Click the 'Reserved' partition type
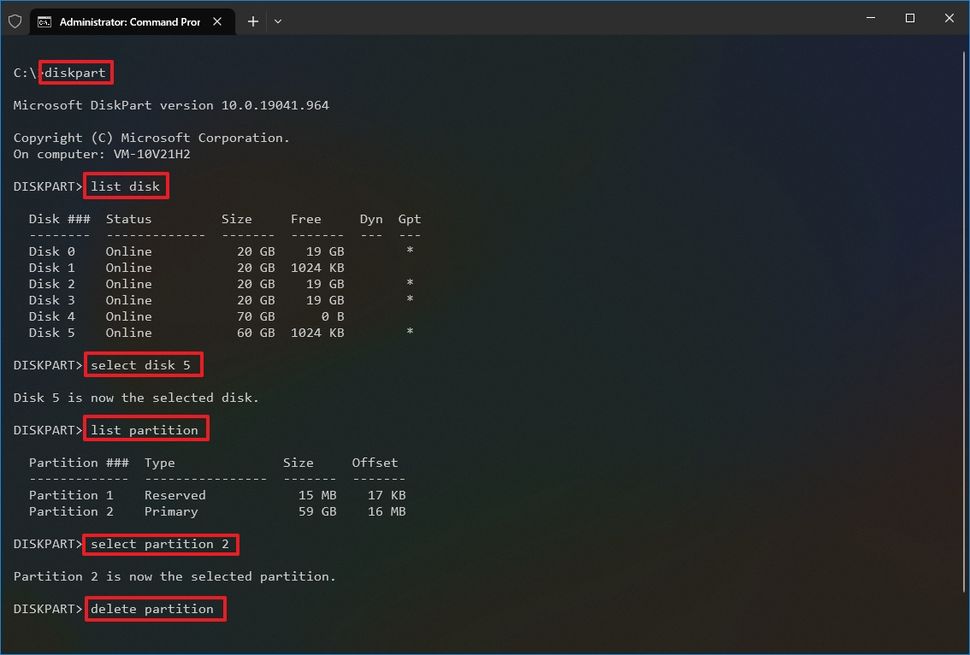Screen dimensions: 970x655 (x=175, y=495)
